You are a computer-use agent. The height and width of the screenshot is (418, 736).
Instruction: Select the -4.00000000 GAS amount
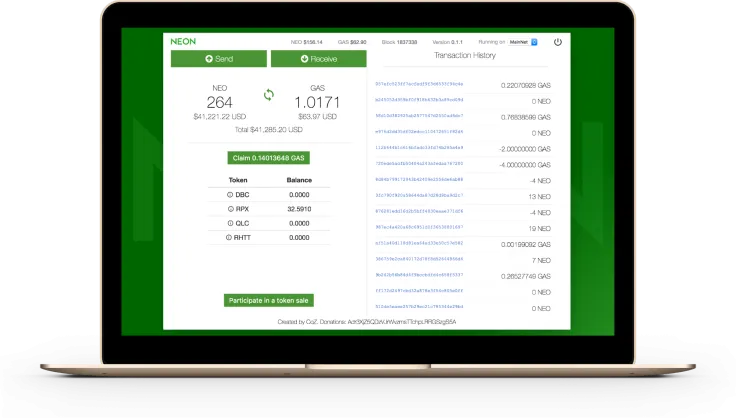pos(525,165)
